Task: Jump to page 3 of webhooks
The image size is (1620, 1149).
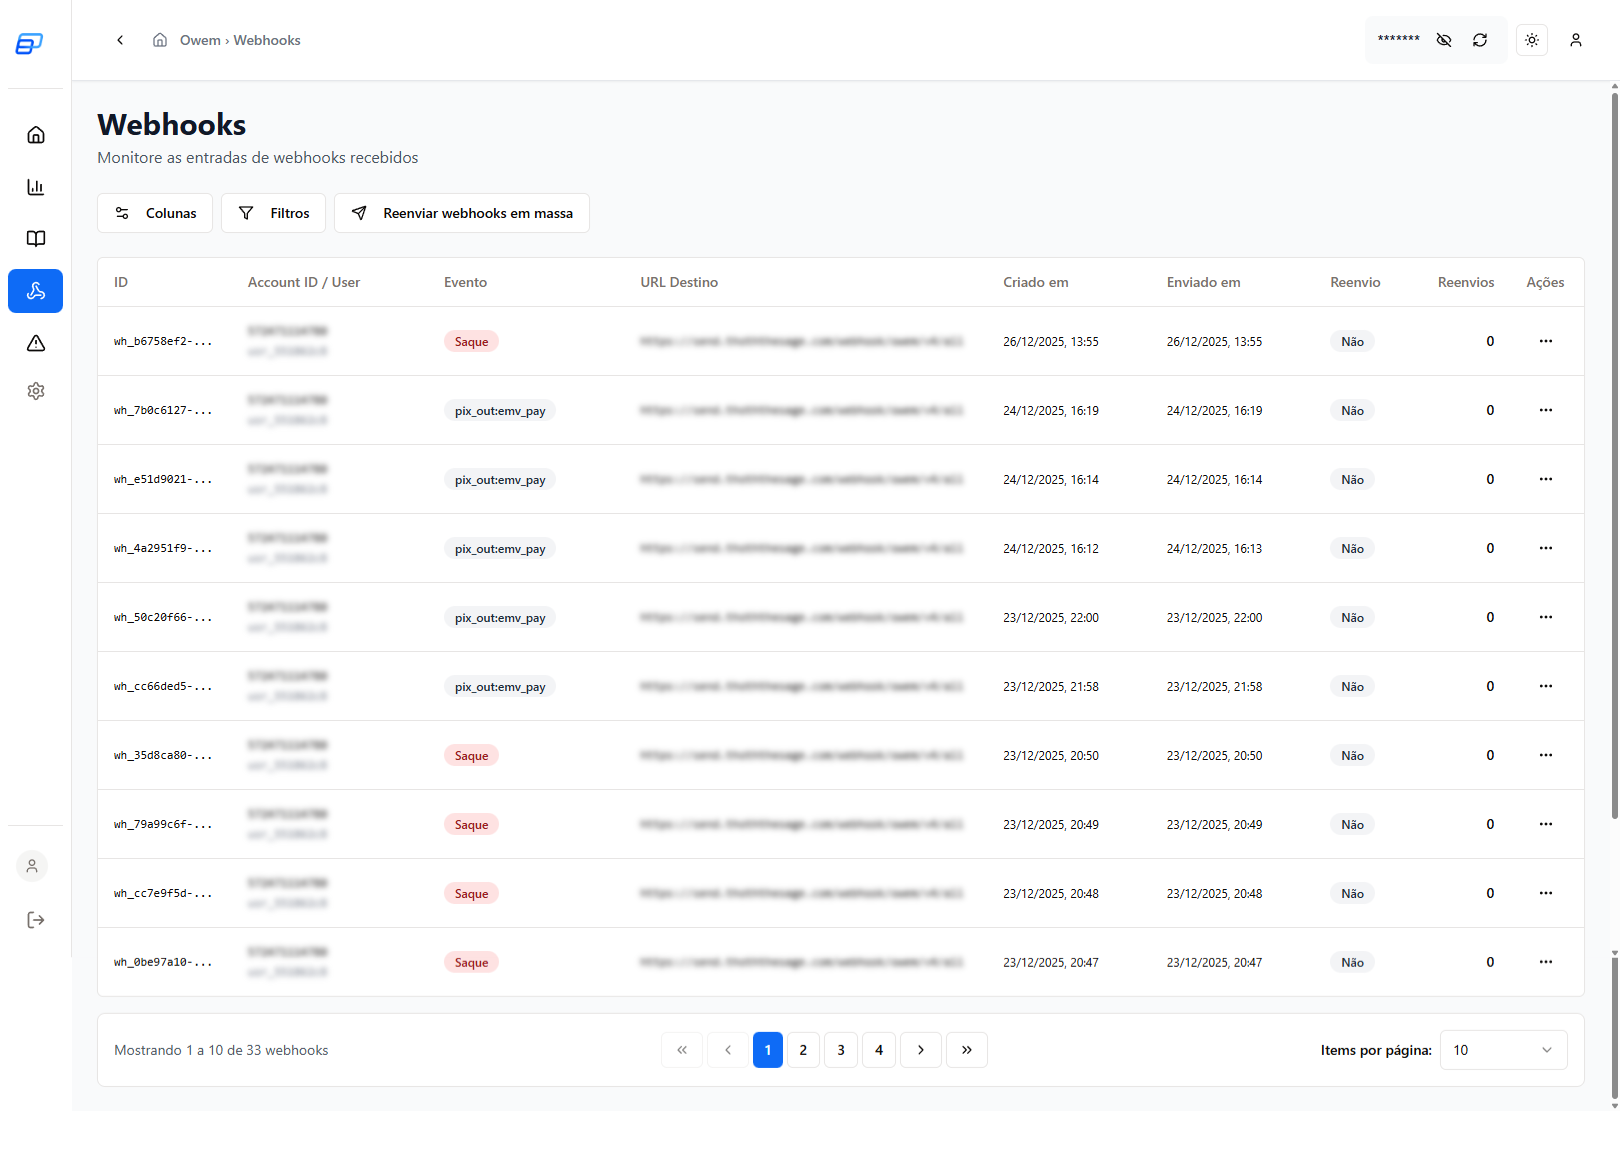Action: pos(840,1050)
